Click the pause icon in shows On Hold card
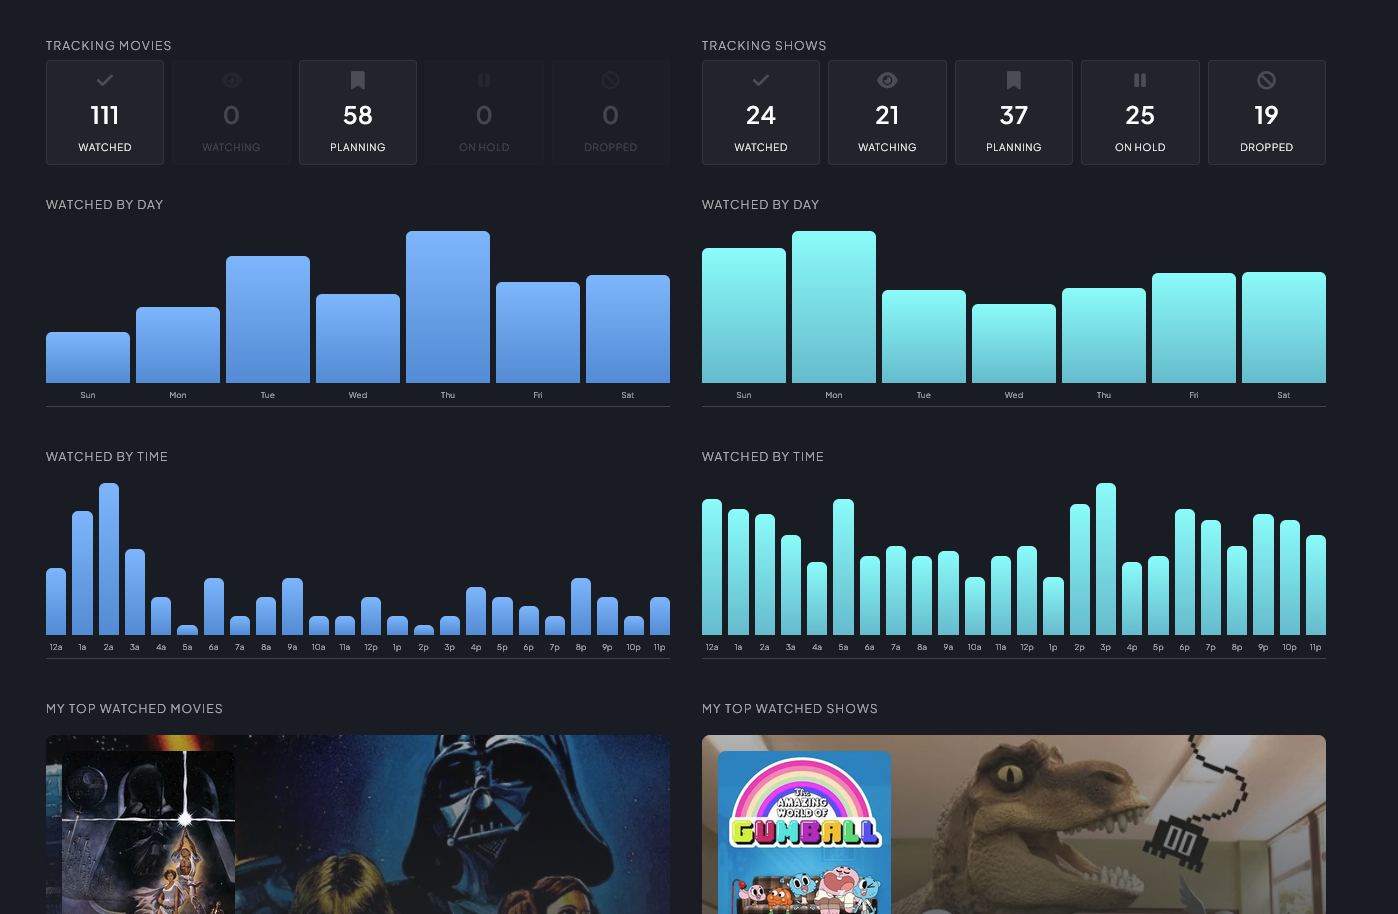The height and width of the screenshot is (914, 1398). pyautogui.click(x=1140, y=80)
